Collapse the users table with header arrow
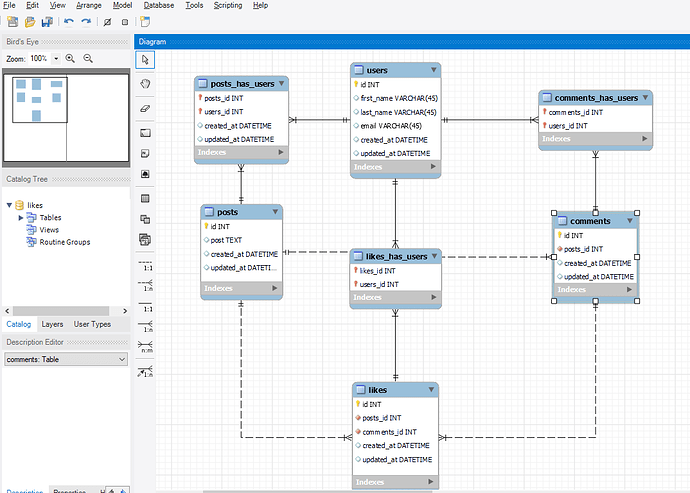This screenshot has height=493, width=690. coord(433,70)
